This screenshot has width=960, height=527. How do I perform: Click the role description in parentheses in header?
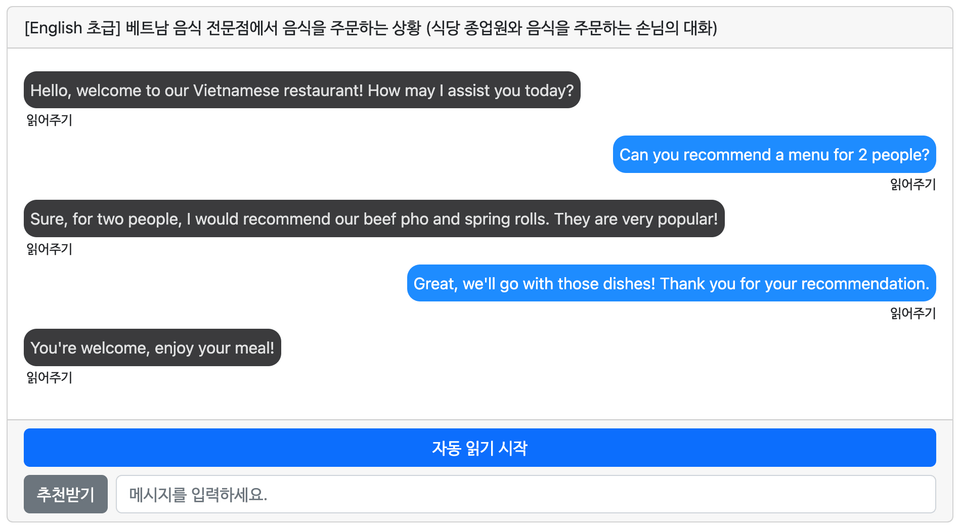click(572, 28)
